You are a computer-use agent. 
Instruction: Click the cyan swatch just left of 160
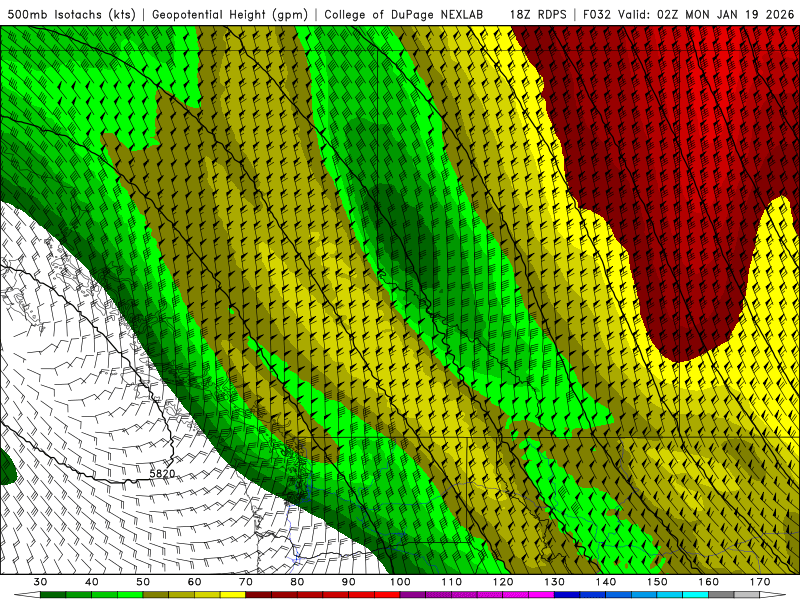click(695, 595)
